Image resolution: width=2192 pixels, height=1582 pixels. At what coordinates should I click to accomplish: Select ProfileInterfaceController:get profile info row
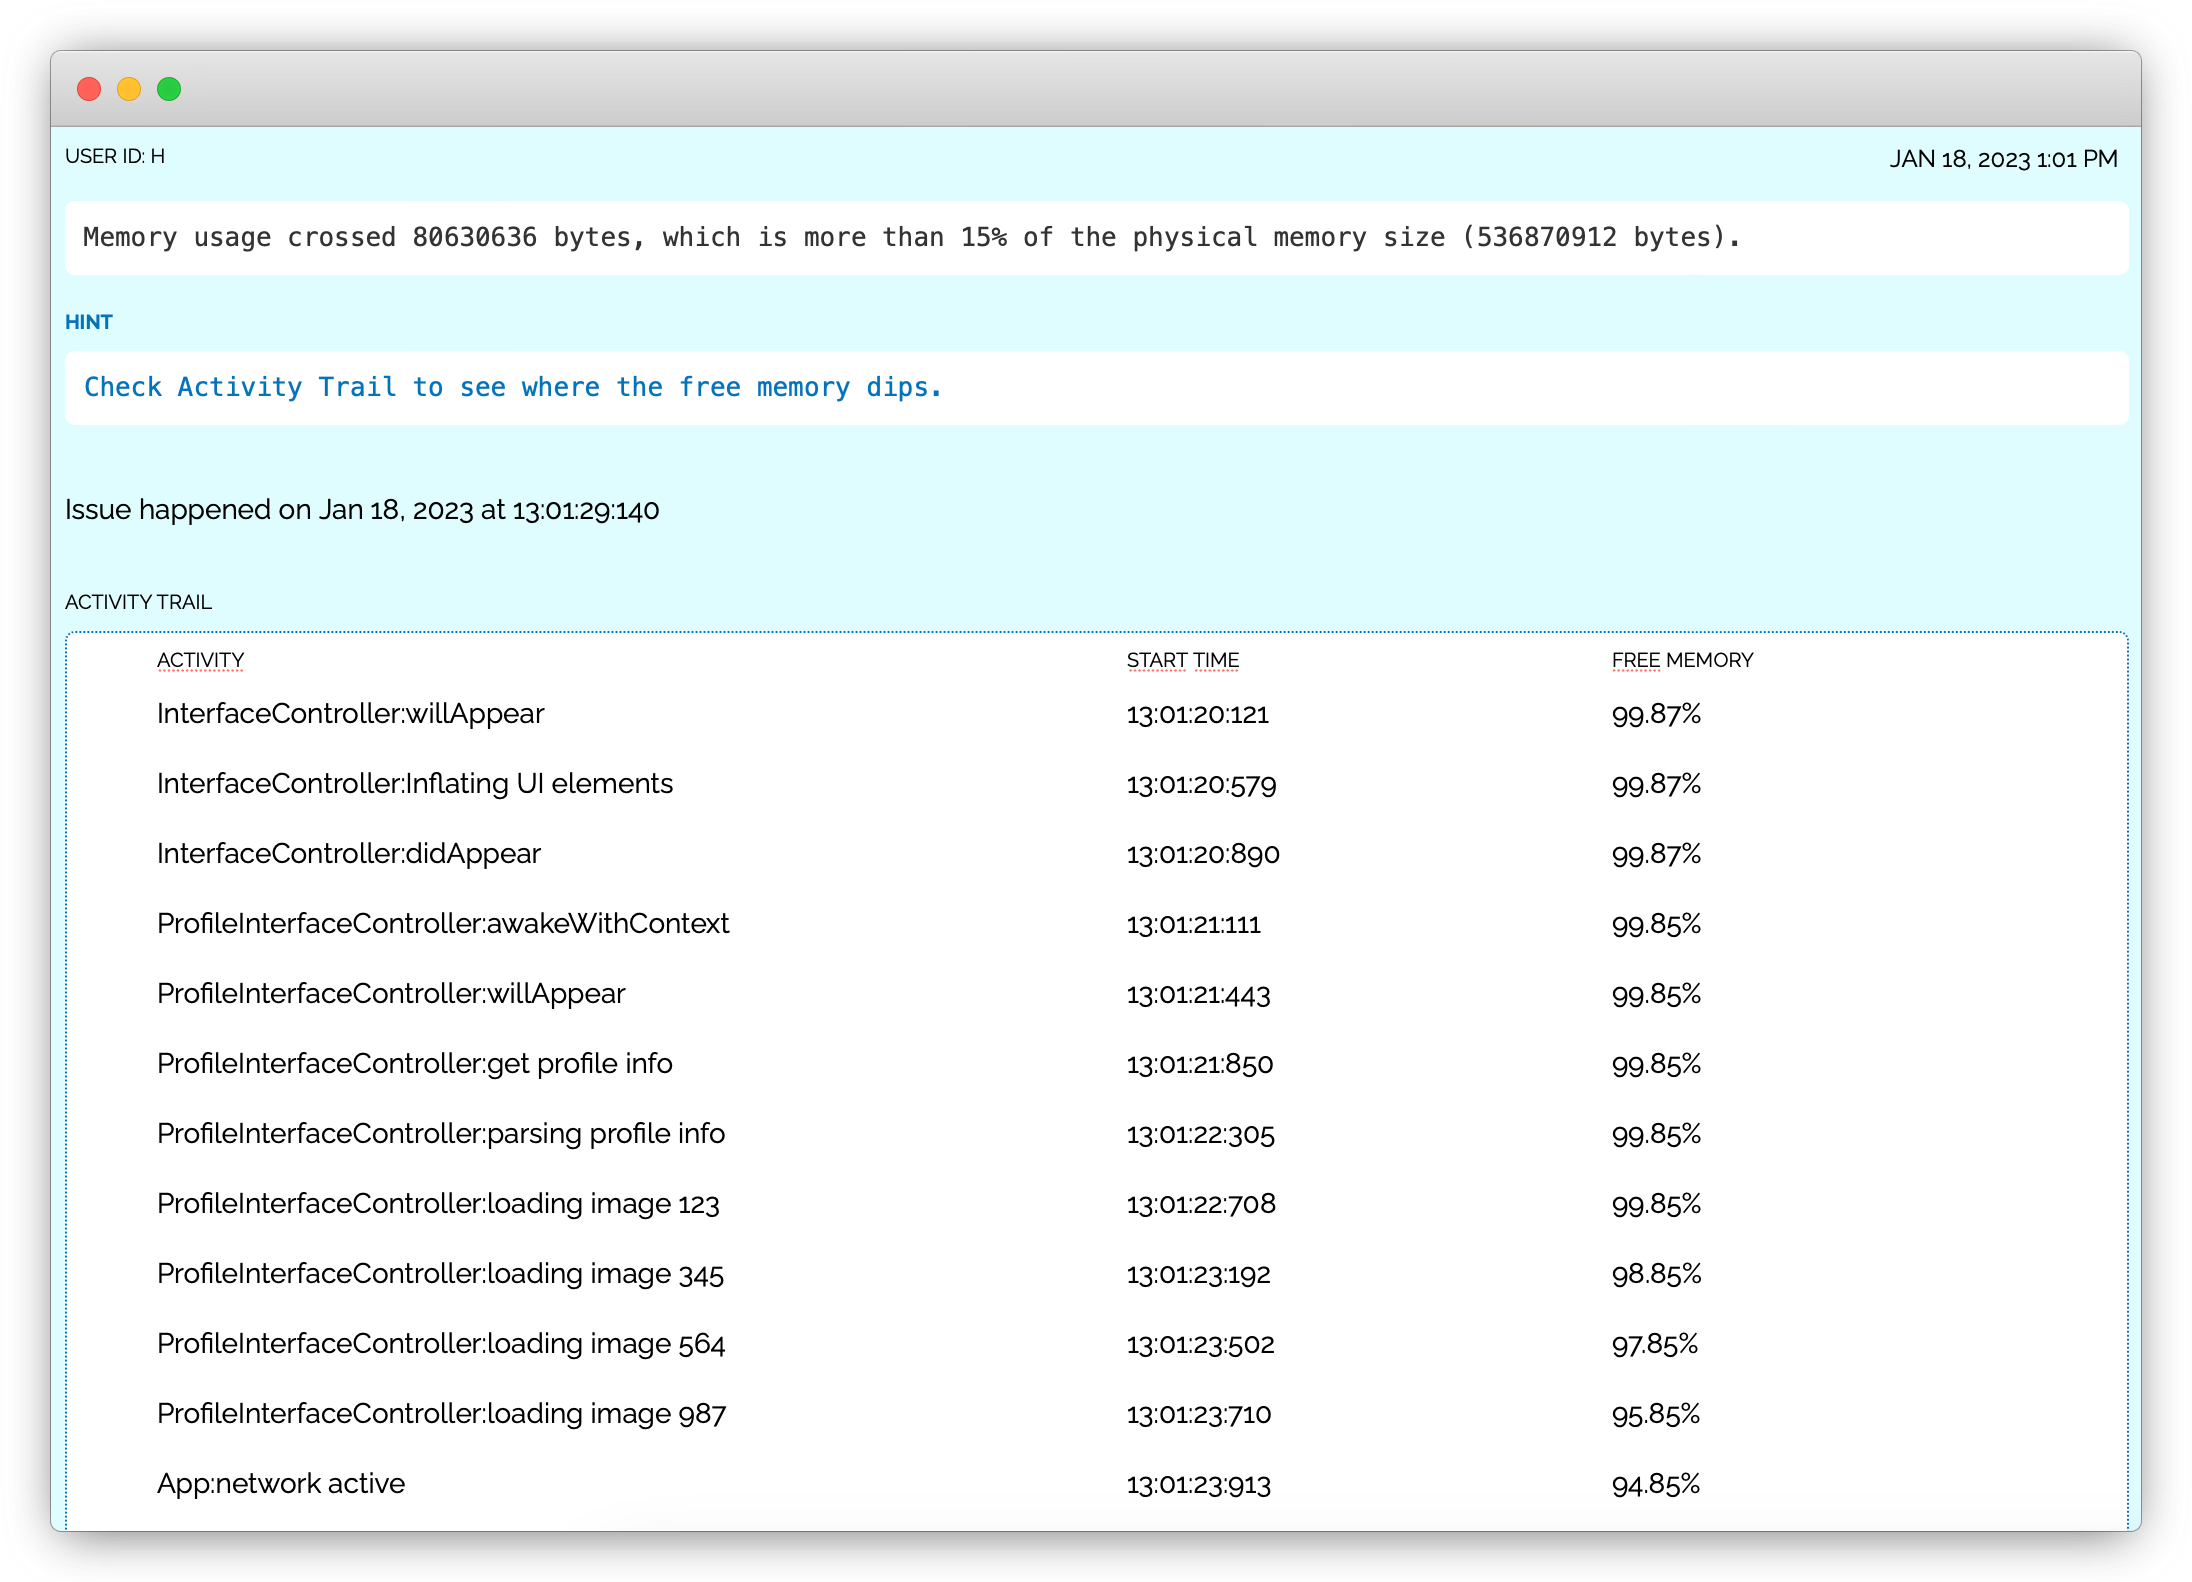pyautogui.click(x=414, y=1064)
